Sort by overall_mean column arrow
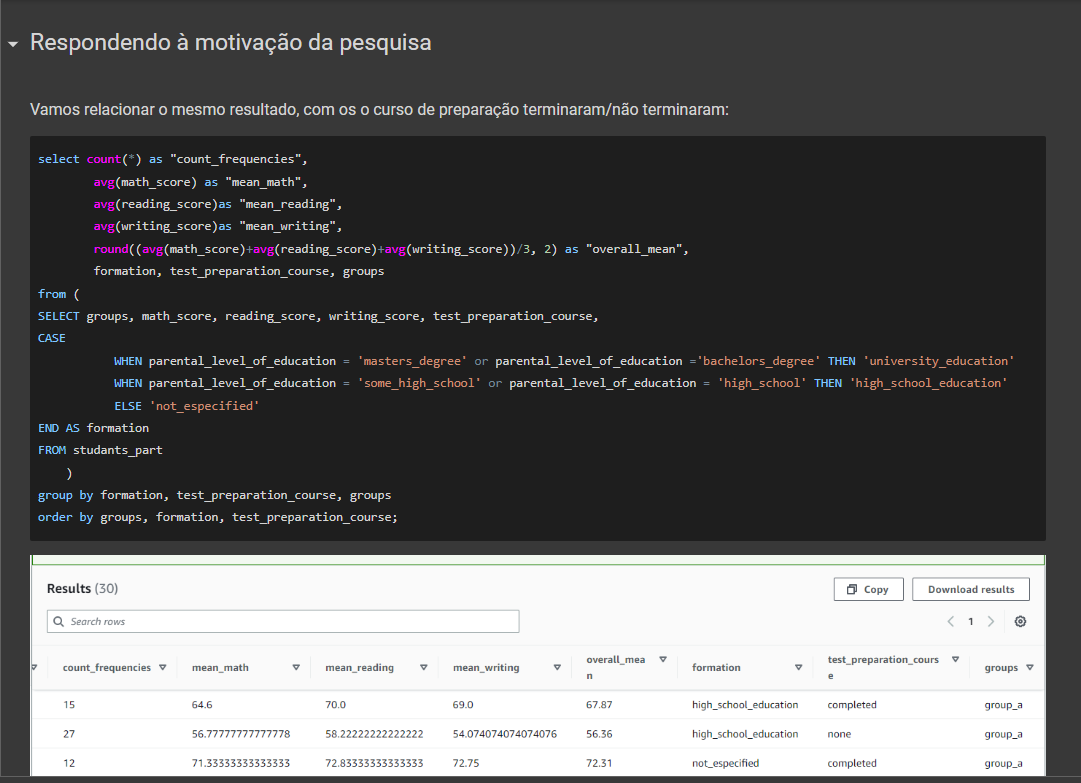Viewport: 1081px width, 783px height. (663, 660)
